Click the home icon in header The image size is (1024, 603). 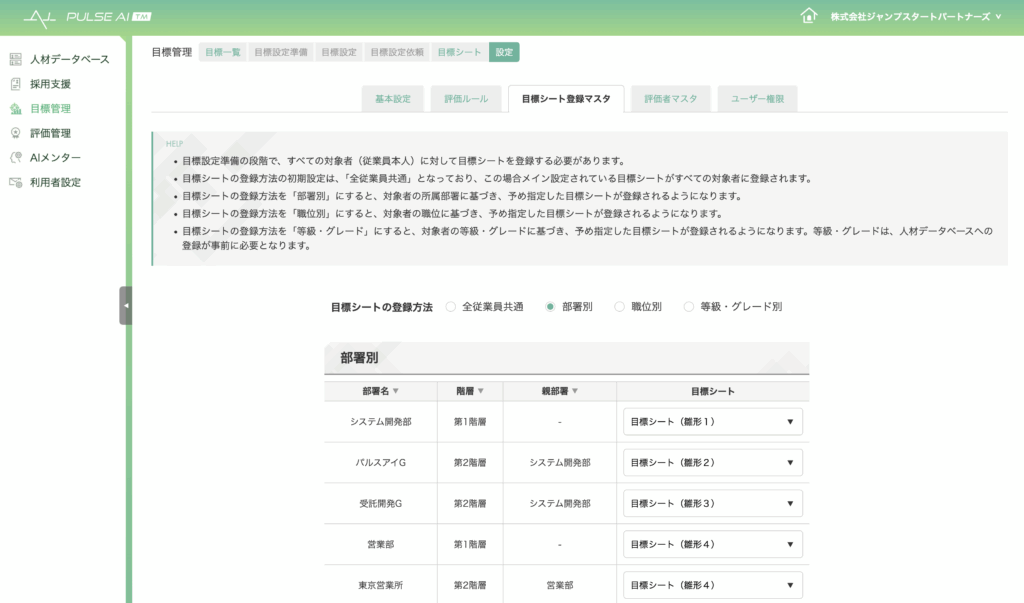click(x=809, y=16)
